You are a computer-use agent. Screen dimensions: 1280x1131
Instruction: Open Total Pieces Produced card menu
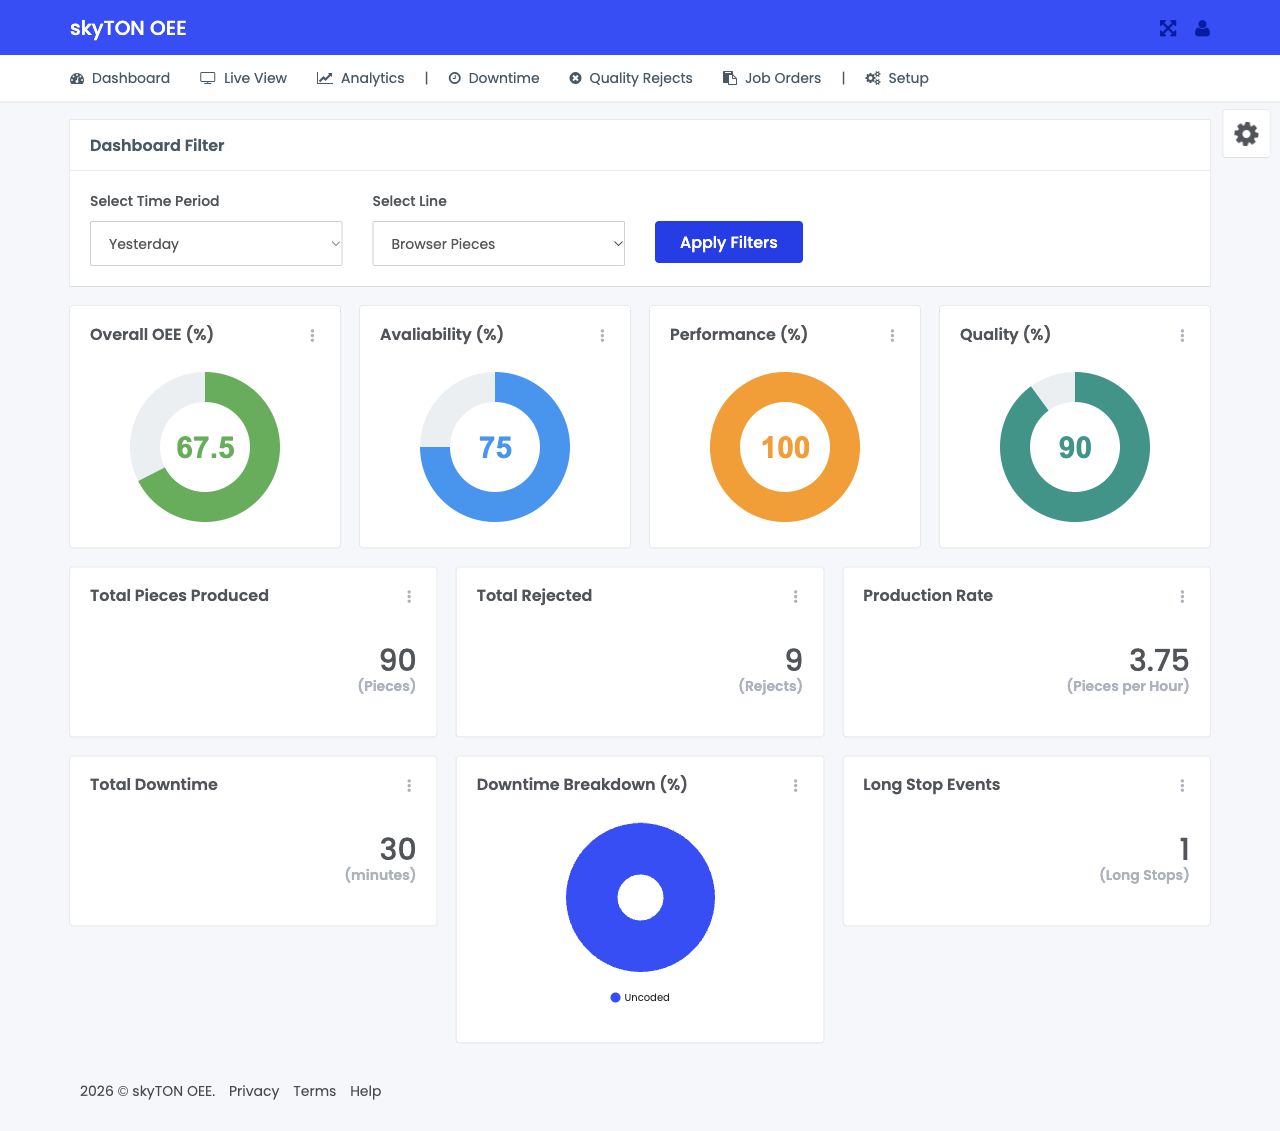pyautogui.click(x=409, y=597)
